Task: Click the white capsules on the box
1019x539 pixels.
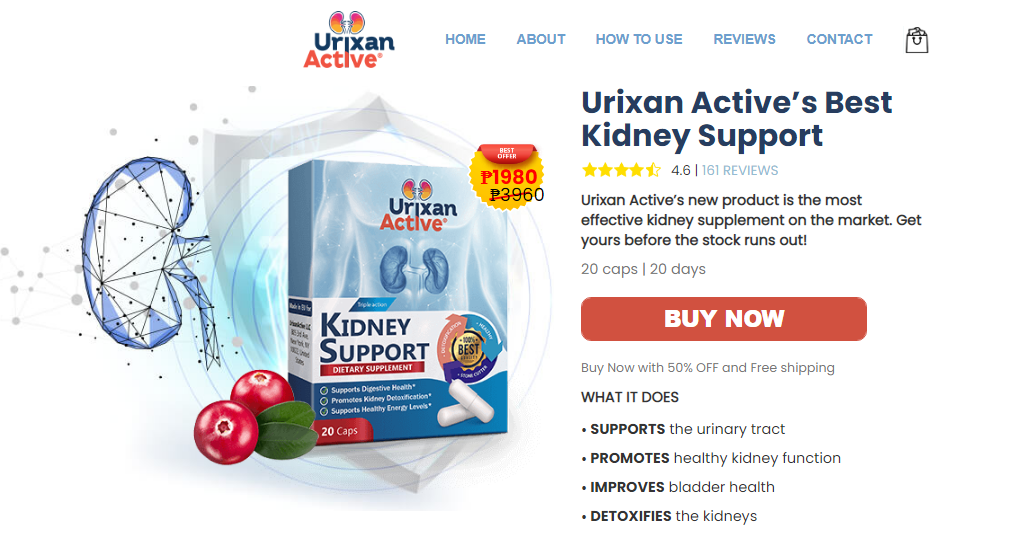Action: [x=464, y=403]
